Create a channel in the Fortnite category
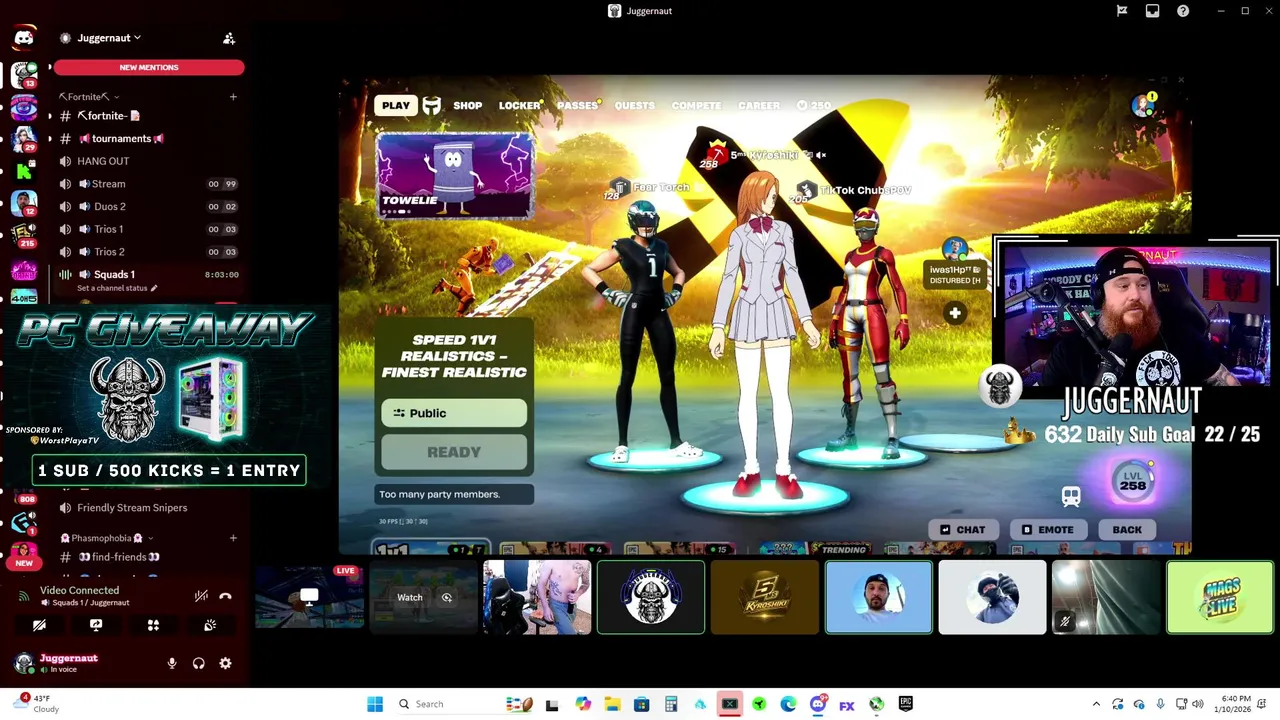1280x720 pixels. (233, 97)
